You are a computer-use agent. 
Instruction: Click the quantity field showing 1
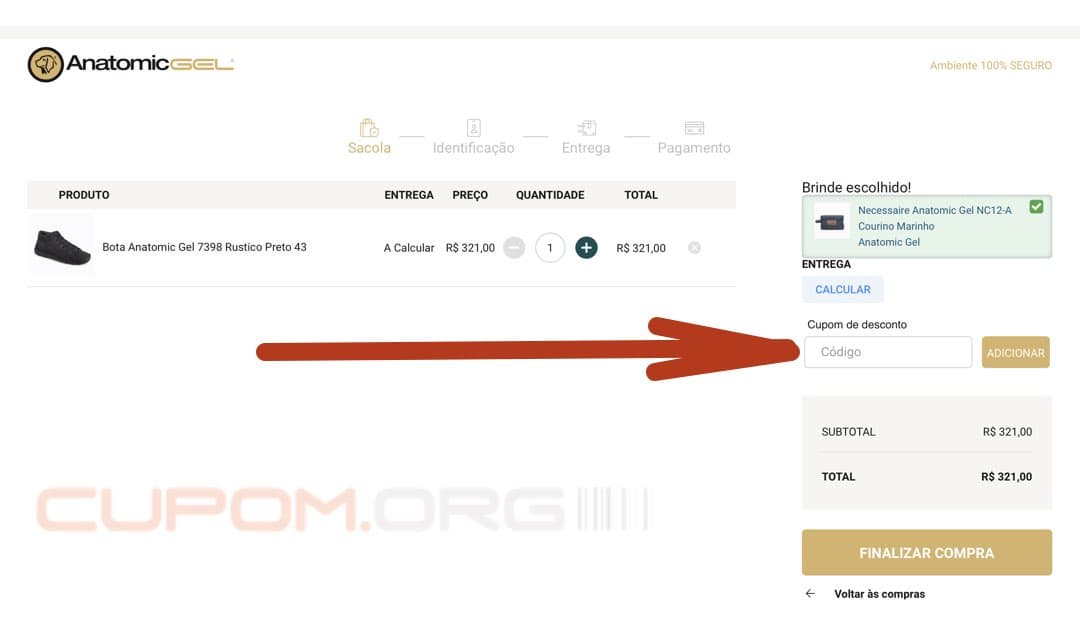click(x=550, y=248)
